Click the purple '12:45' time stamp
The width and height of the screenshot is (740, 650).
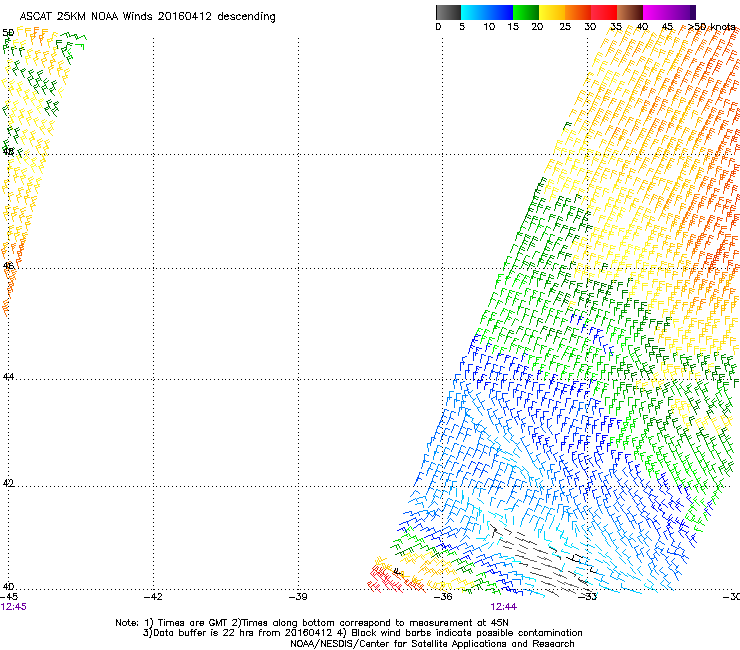(14, 607)
